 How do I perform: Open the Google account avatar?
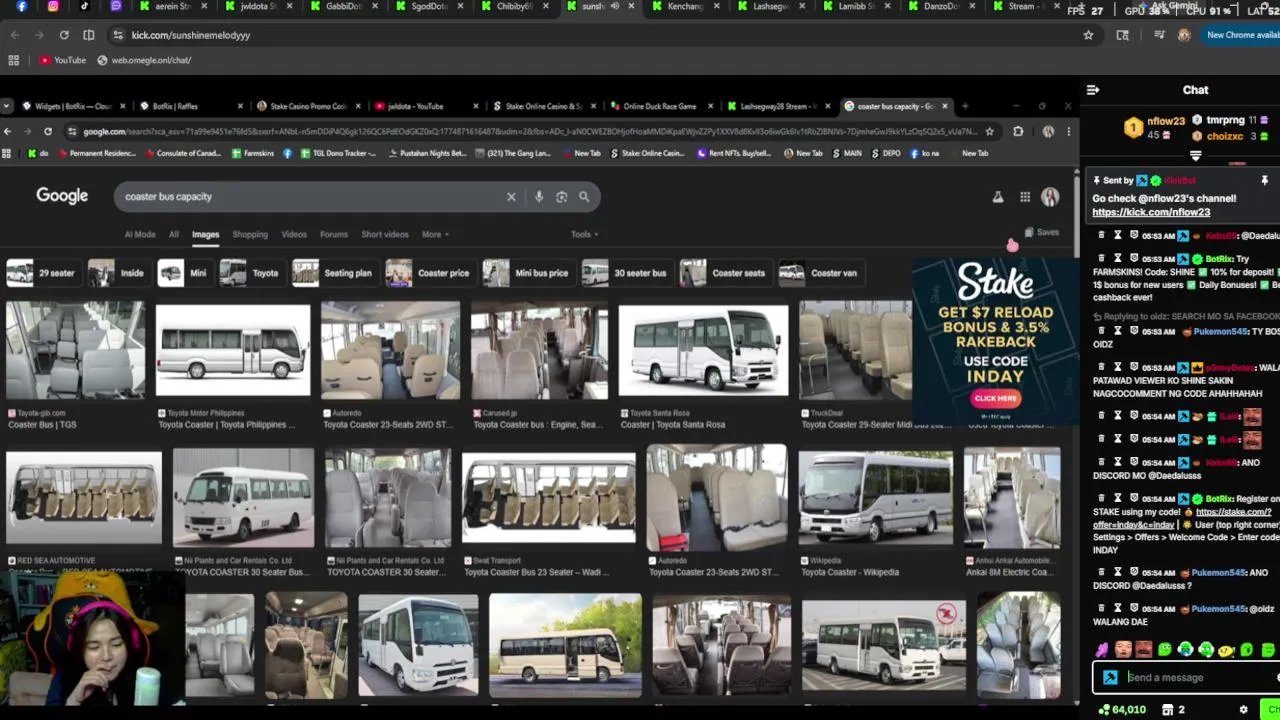[1050, 197]
